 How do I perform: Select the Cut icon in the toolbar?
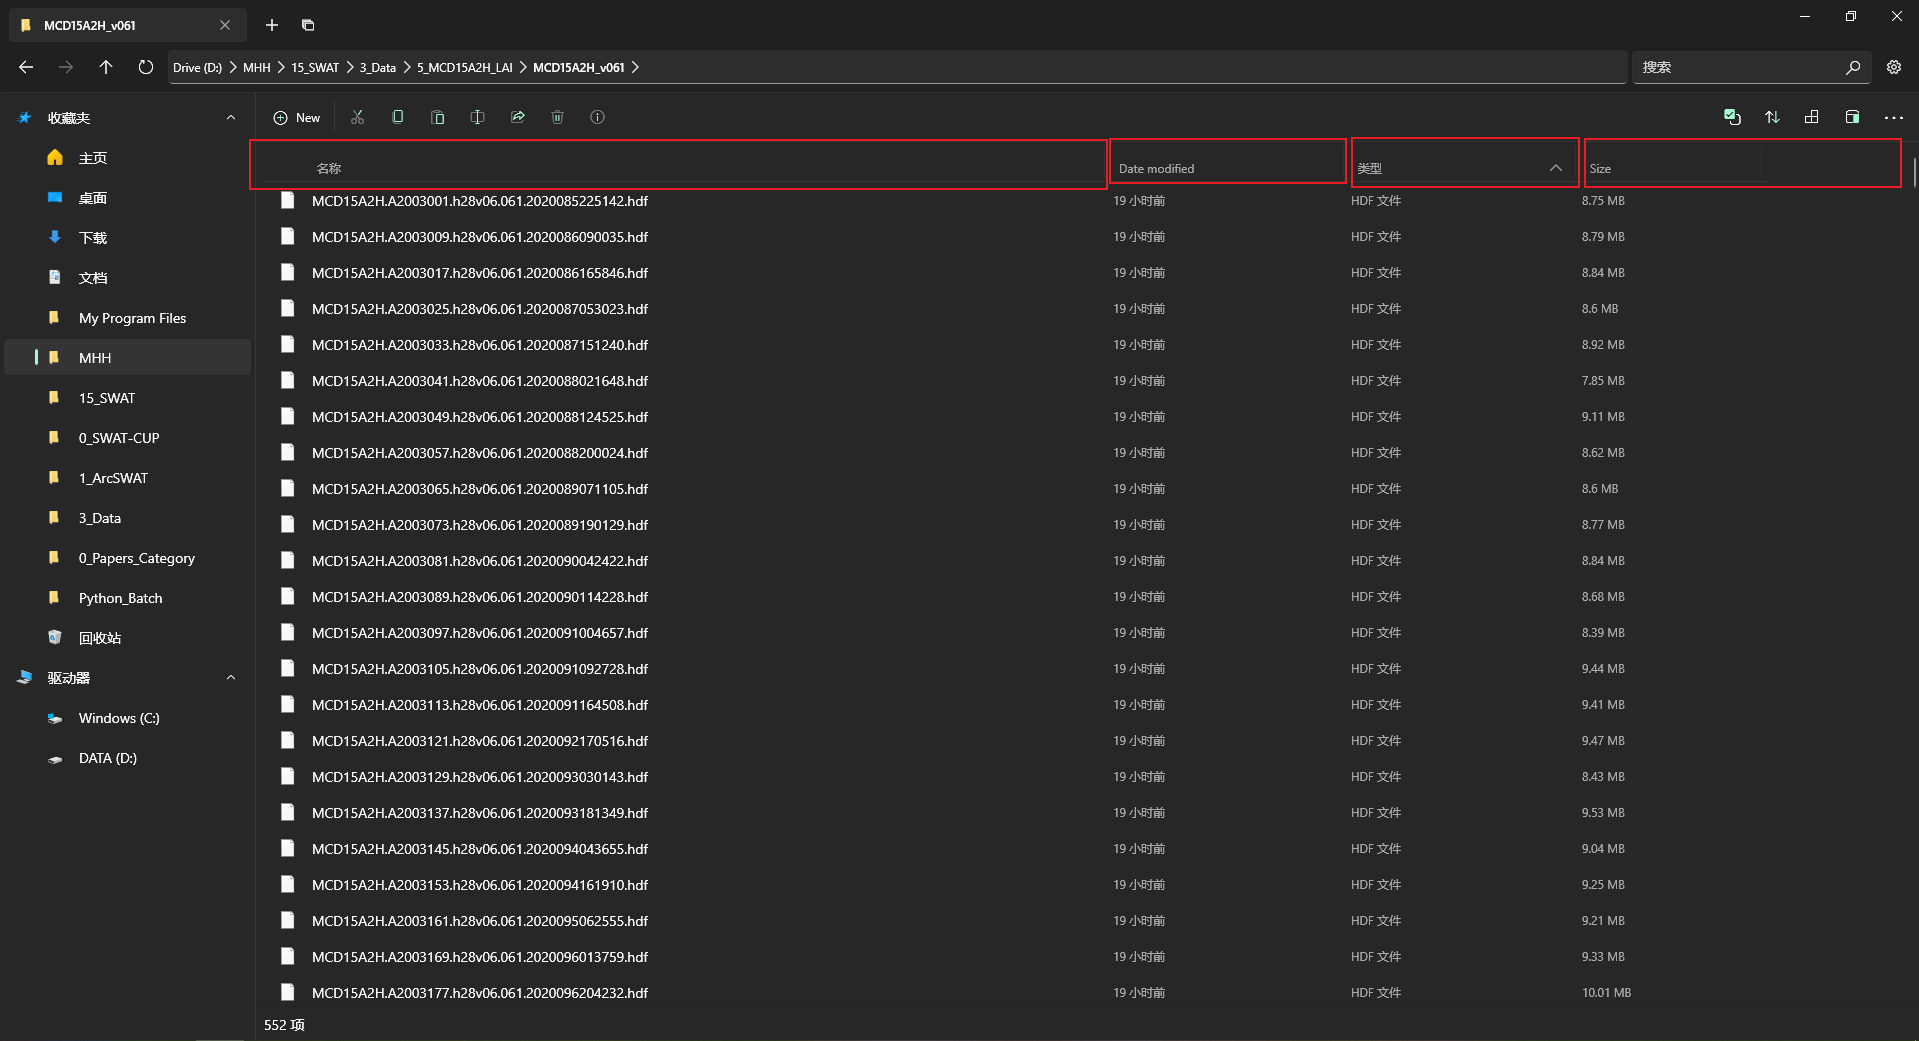(x=357, y=117)
